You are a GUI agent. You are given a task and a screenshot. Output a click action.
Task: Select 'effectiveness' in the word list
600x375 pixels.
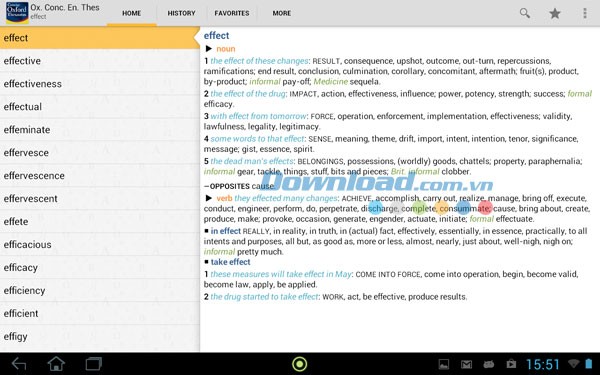pyautogui.click(x=99, y=83)
